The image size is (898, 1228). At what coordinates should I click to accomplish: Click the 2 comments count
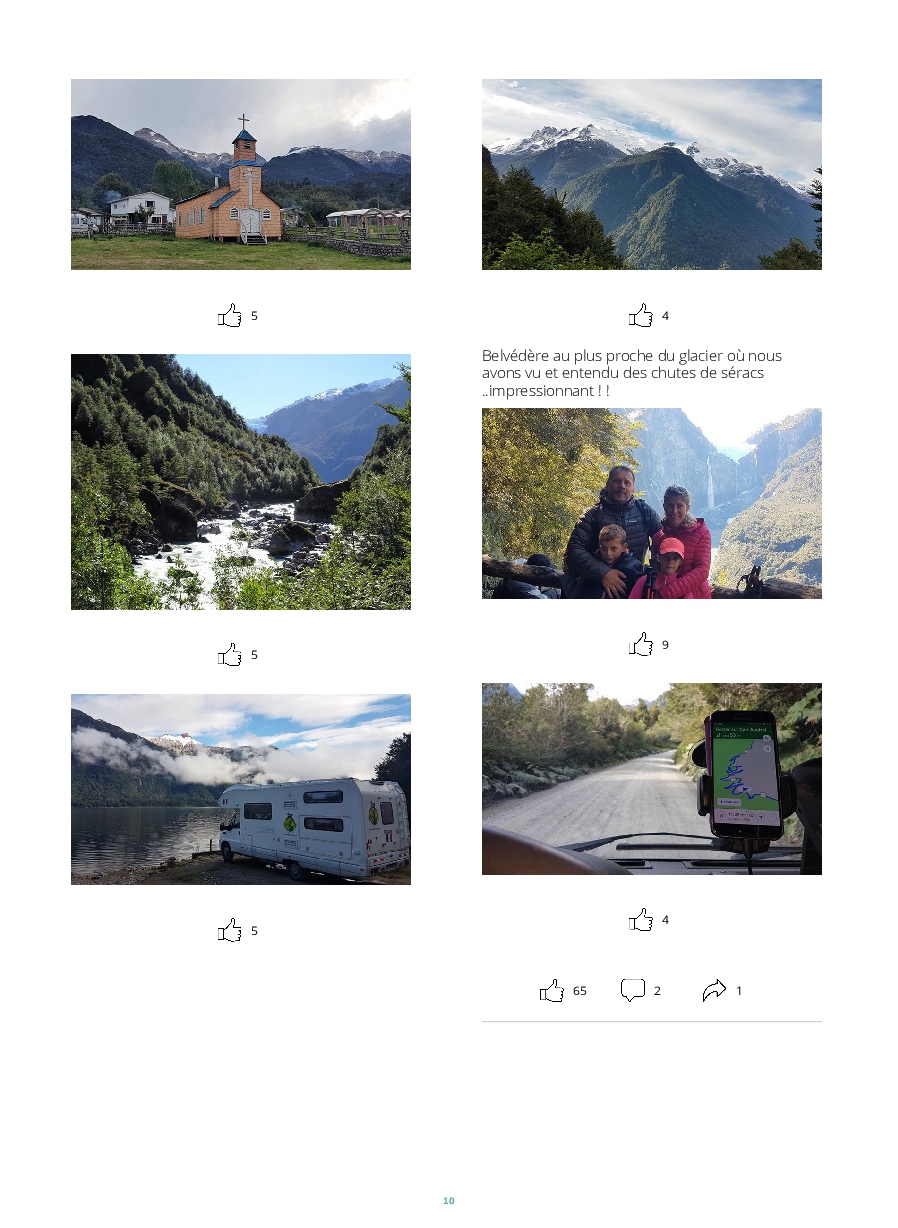(657, 991)
